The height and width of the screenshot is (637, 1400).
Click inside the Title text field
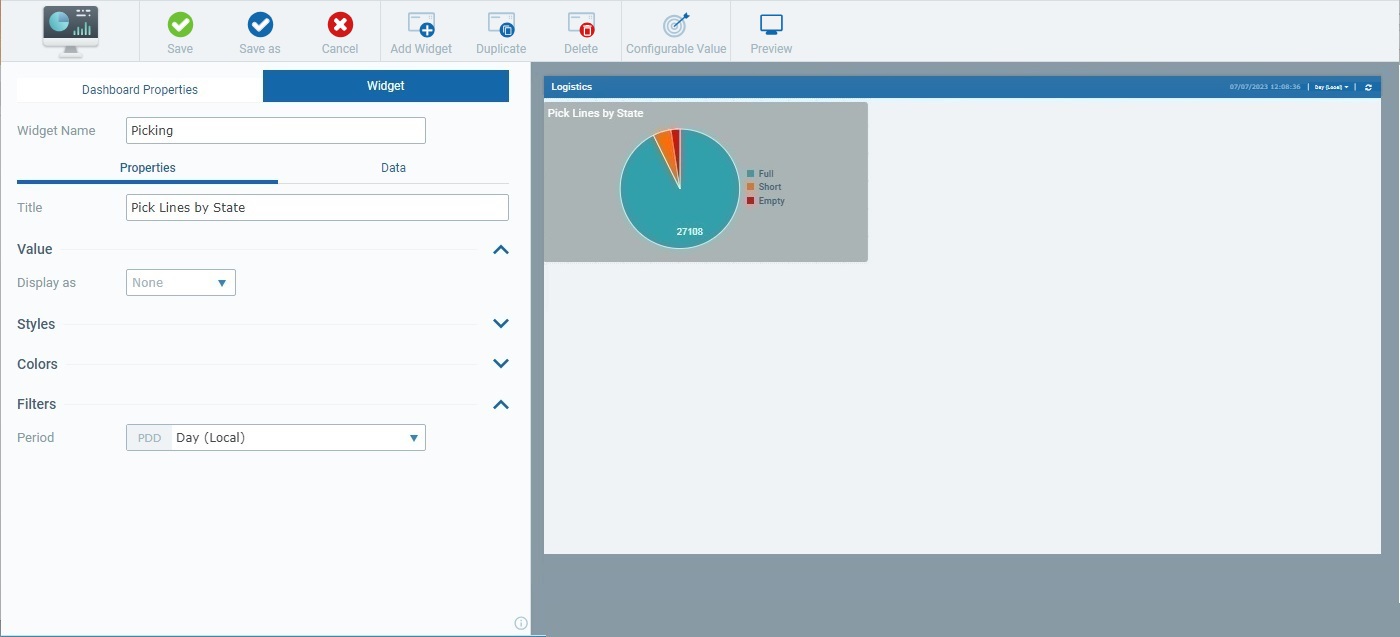click(316, 207)
